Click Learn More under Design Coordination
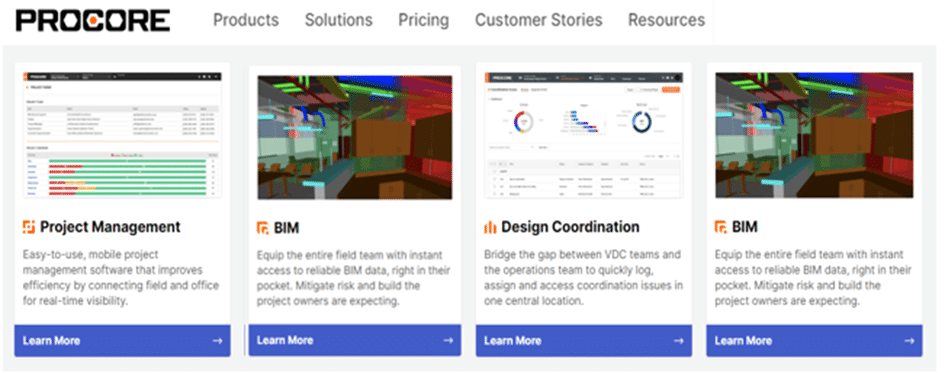The image size is (945, 373). [x=584, y=341]
